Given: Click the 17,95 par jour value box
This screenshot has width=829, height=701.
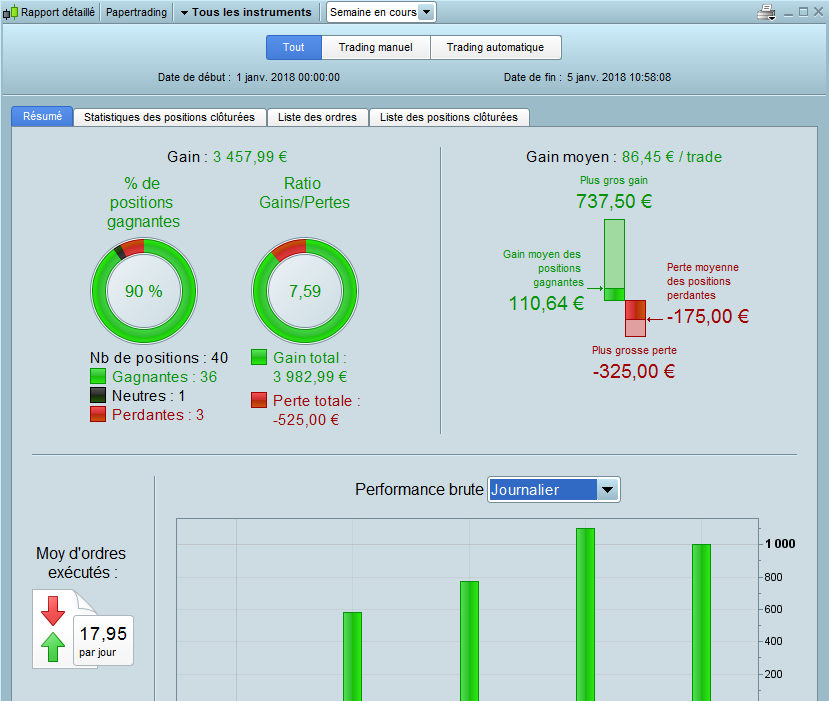Looking at the screenshot, I should coord(103,640).
